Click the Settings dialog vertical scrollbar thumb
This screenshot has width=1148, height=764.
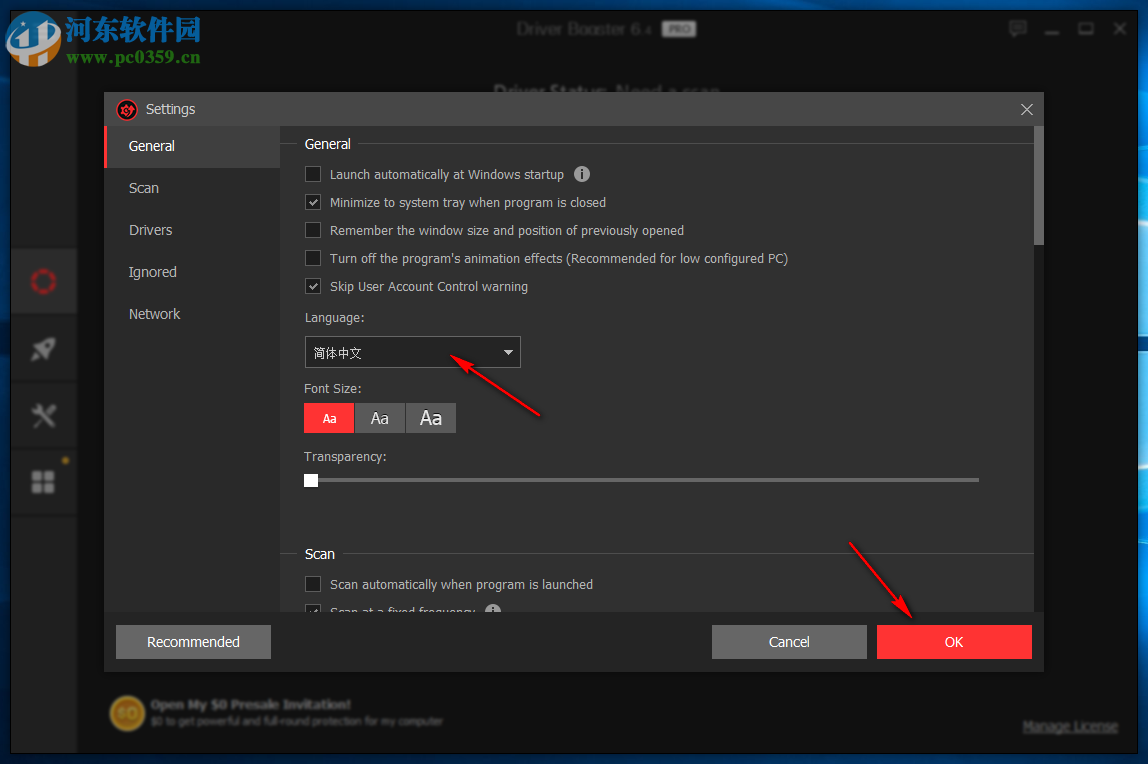[x=1038, y=186]
